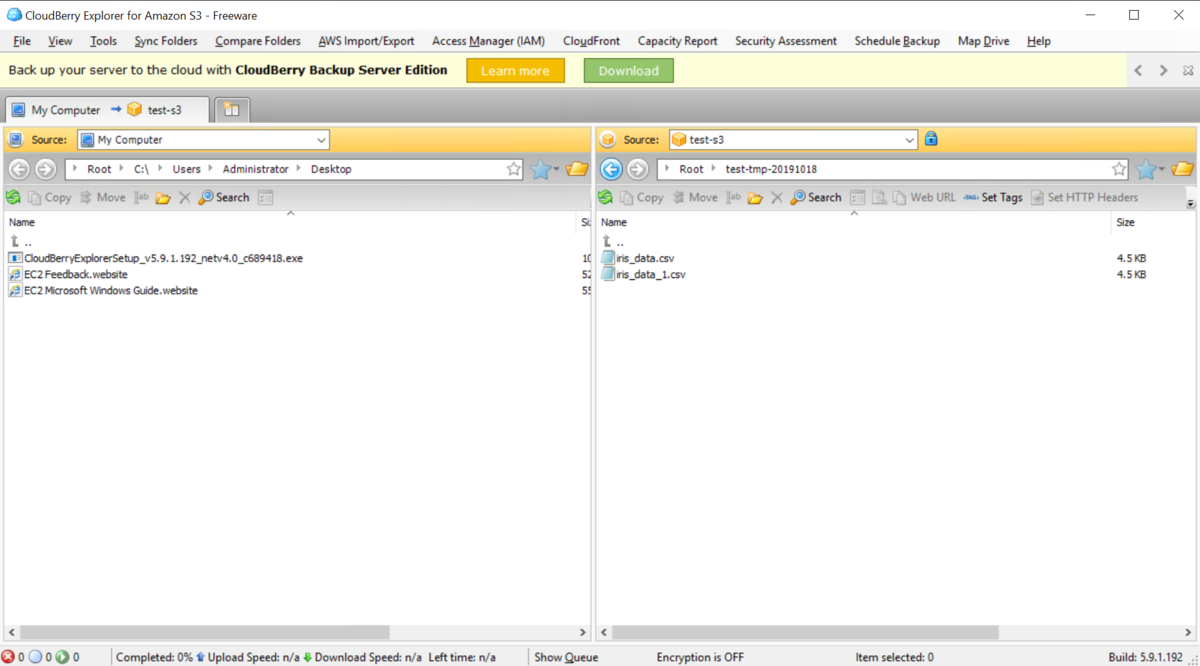Click Move in the left pane toolbar
The image size is (1200, 666).
tap(103, 198)
